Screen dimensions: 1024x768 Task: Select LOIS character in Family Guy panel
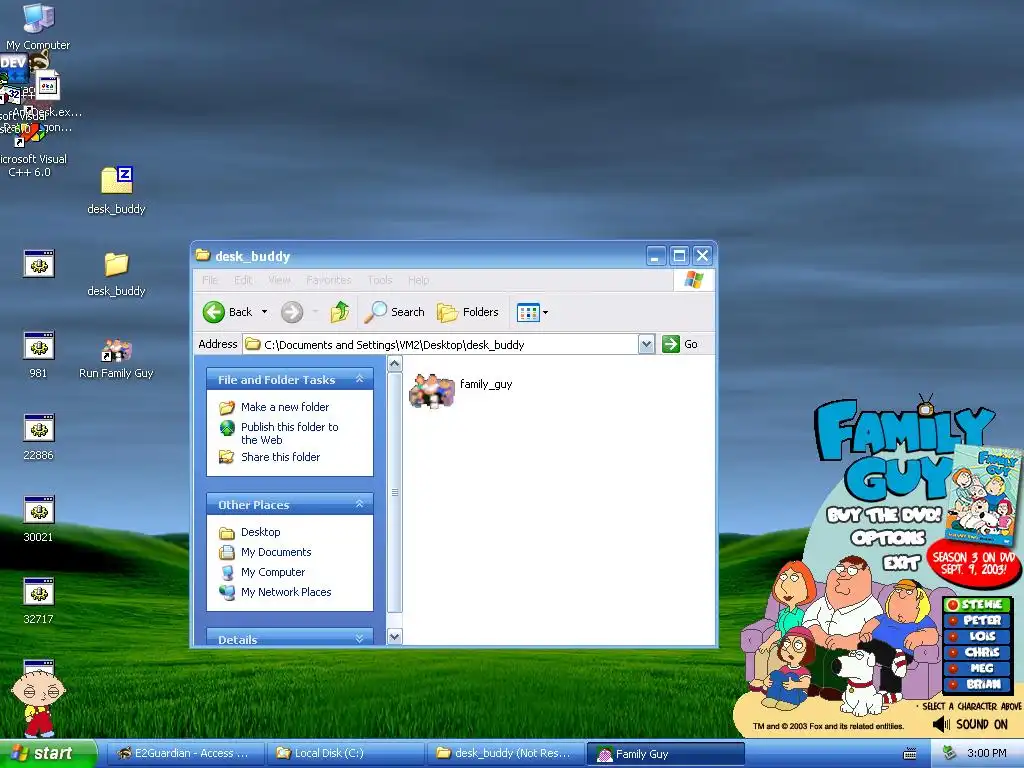tap(976, 636)
